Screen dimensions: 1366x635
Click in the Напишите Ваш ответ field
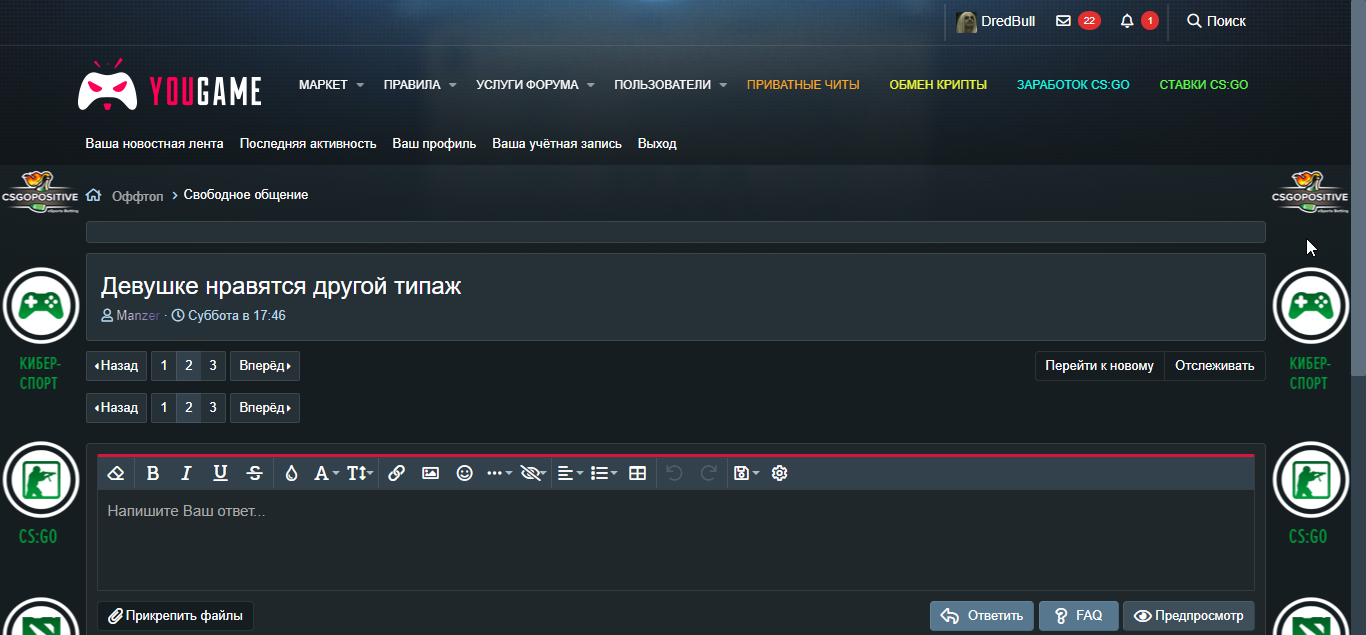[x=676, y=540]
